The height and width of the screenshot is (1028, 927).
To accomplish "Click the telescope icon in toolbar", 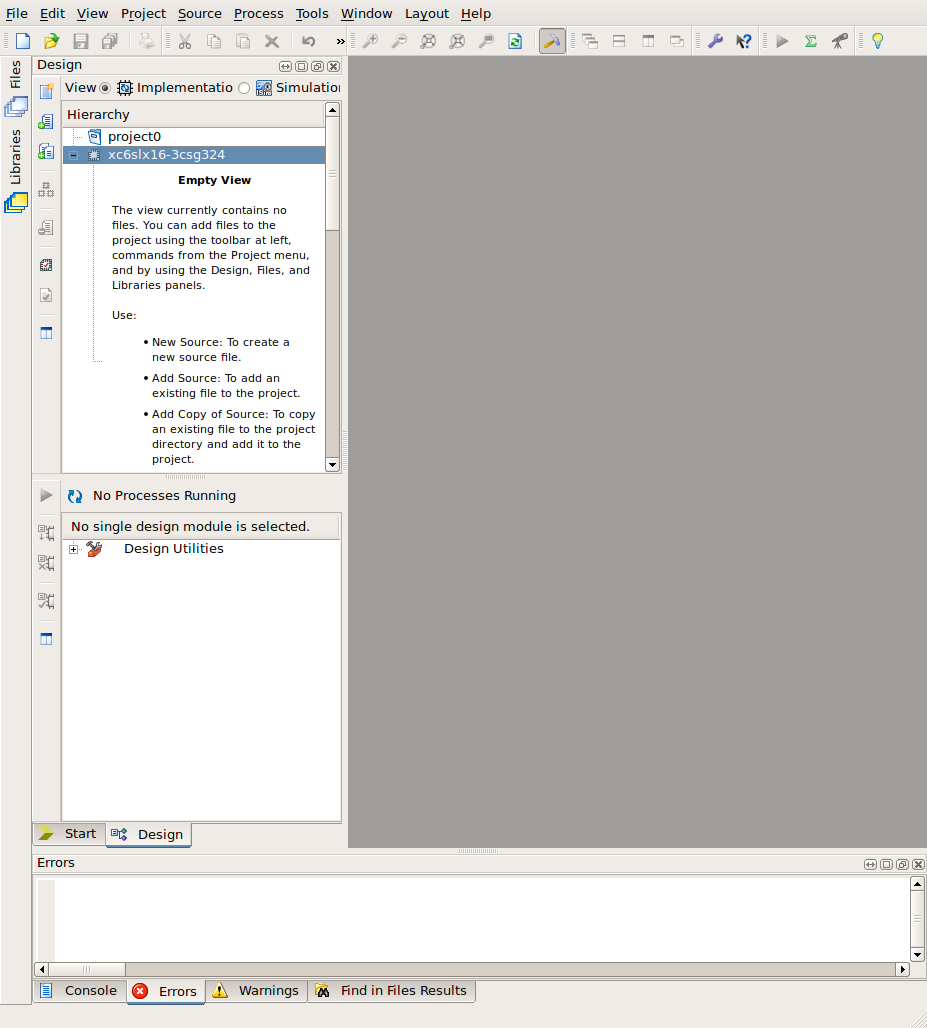I will tap(840, 41).
